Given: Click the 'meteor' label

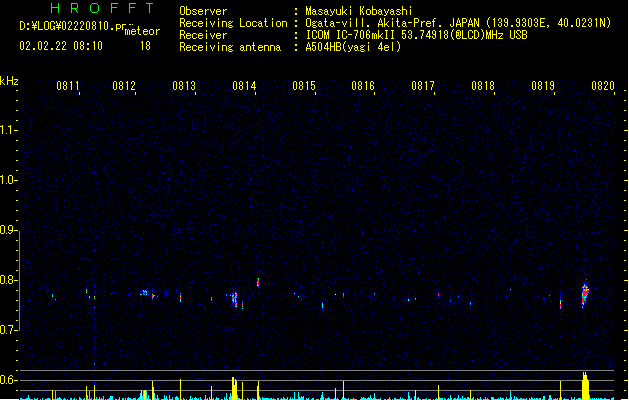Looking at the screenshot, I should coord(142,31).
